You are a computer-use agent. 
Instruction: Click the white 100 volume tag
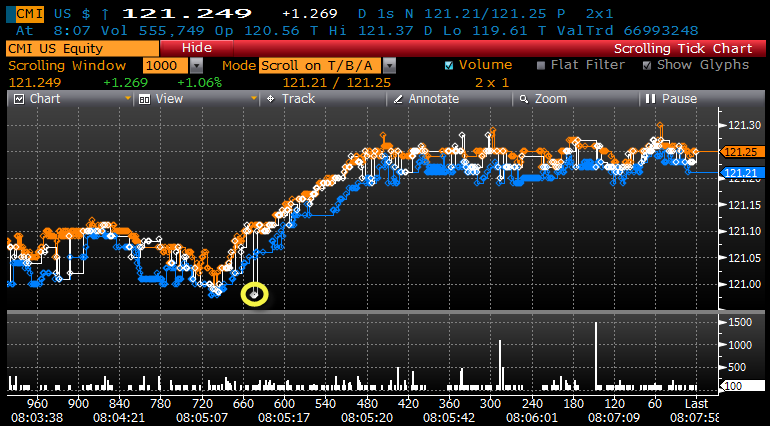point(742,386)
